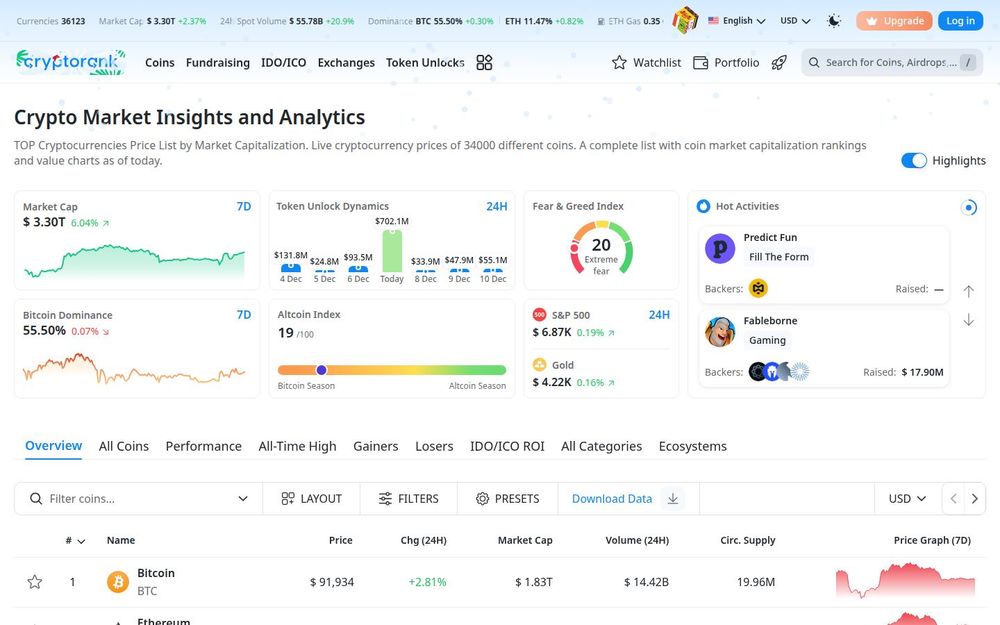
Task: Open the Fundraising menu
Action: [x=217, y=62]
